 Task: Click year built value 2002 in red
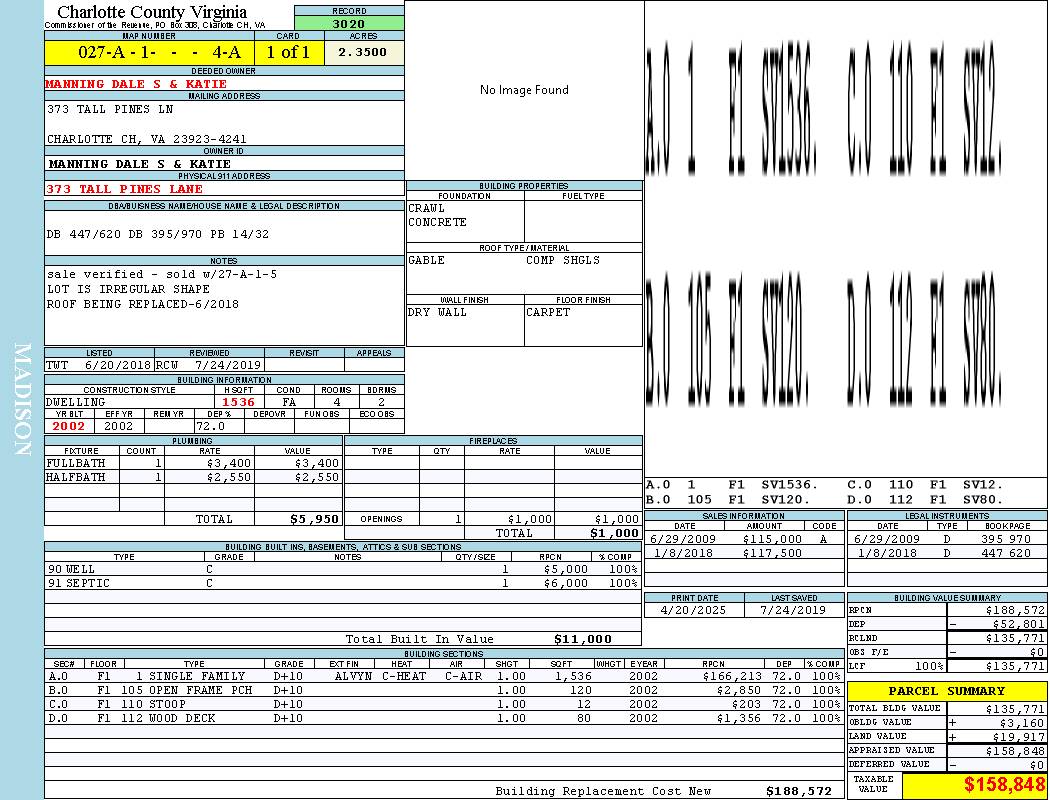69,426
